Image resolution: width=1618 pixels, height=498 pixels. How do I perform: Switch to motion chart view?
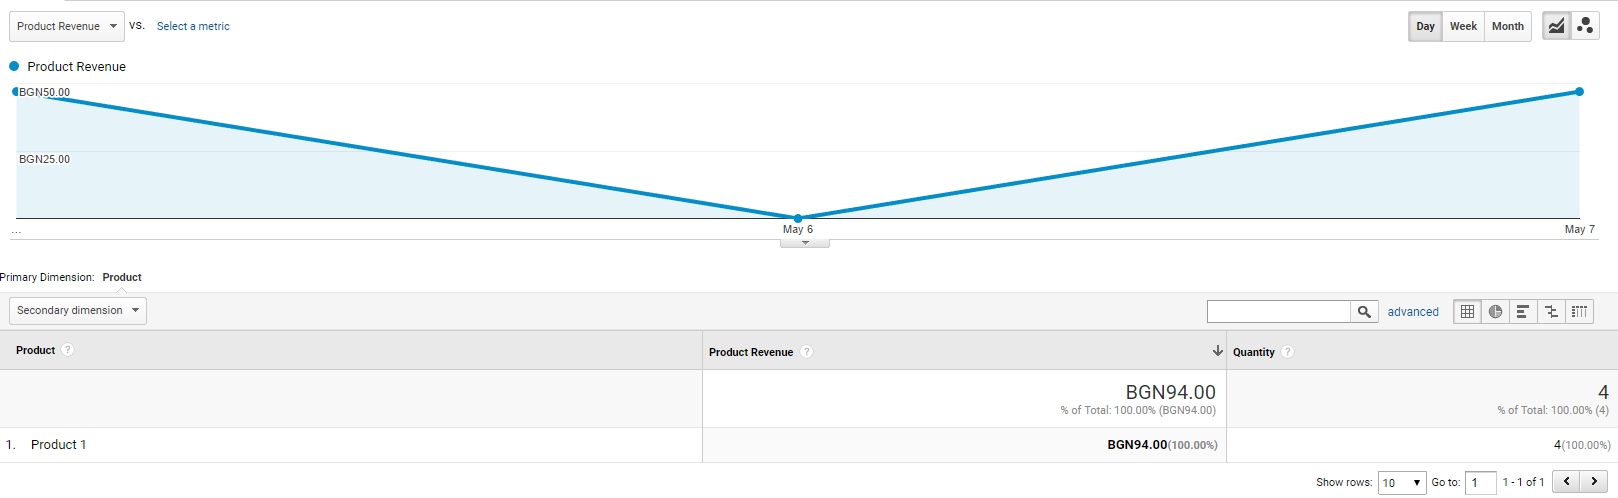coord(1585,26)
